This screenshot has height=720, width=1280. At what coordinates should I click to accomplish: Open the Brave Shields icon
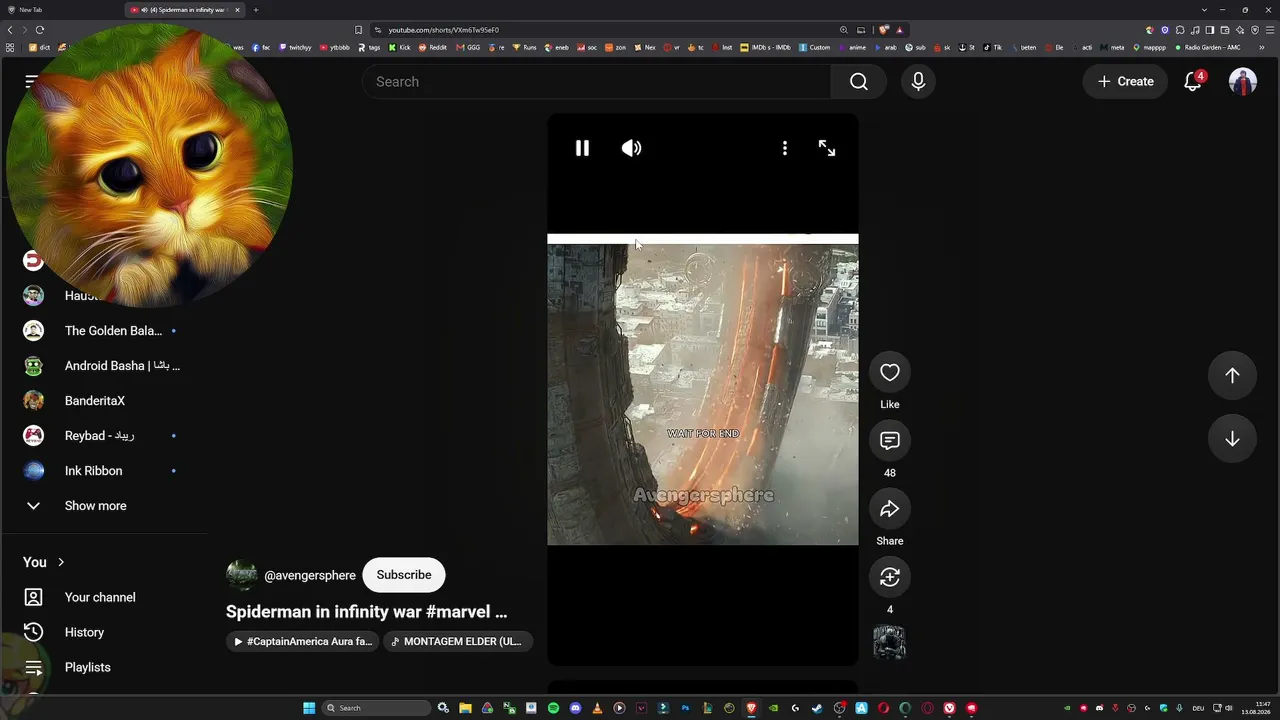click(884, 30)
